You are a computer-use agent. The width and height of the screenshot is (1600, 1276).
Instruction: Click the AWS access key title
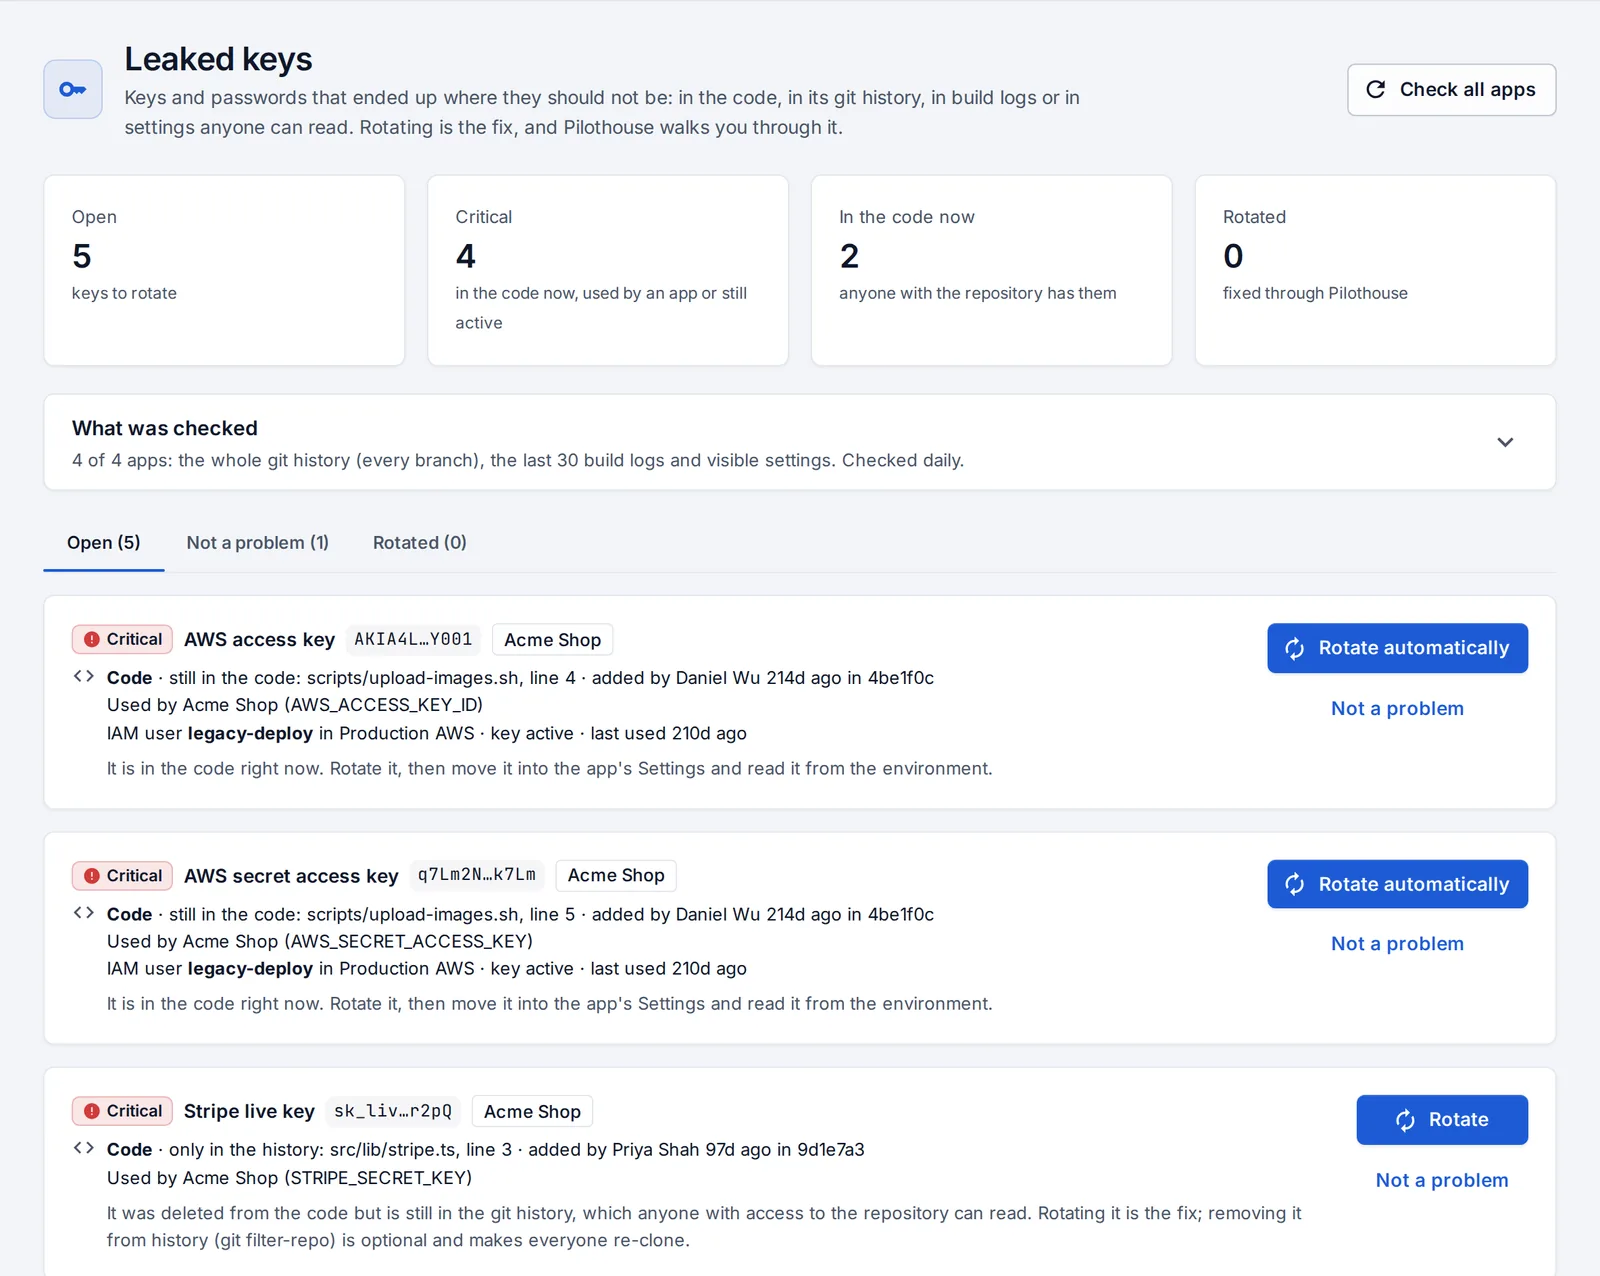260,640
